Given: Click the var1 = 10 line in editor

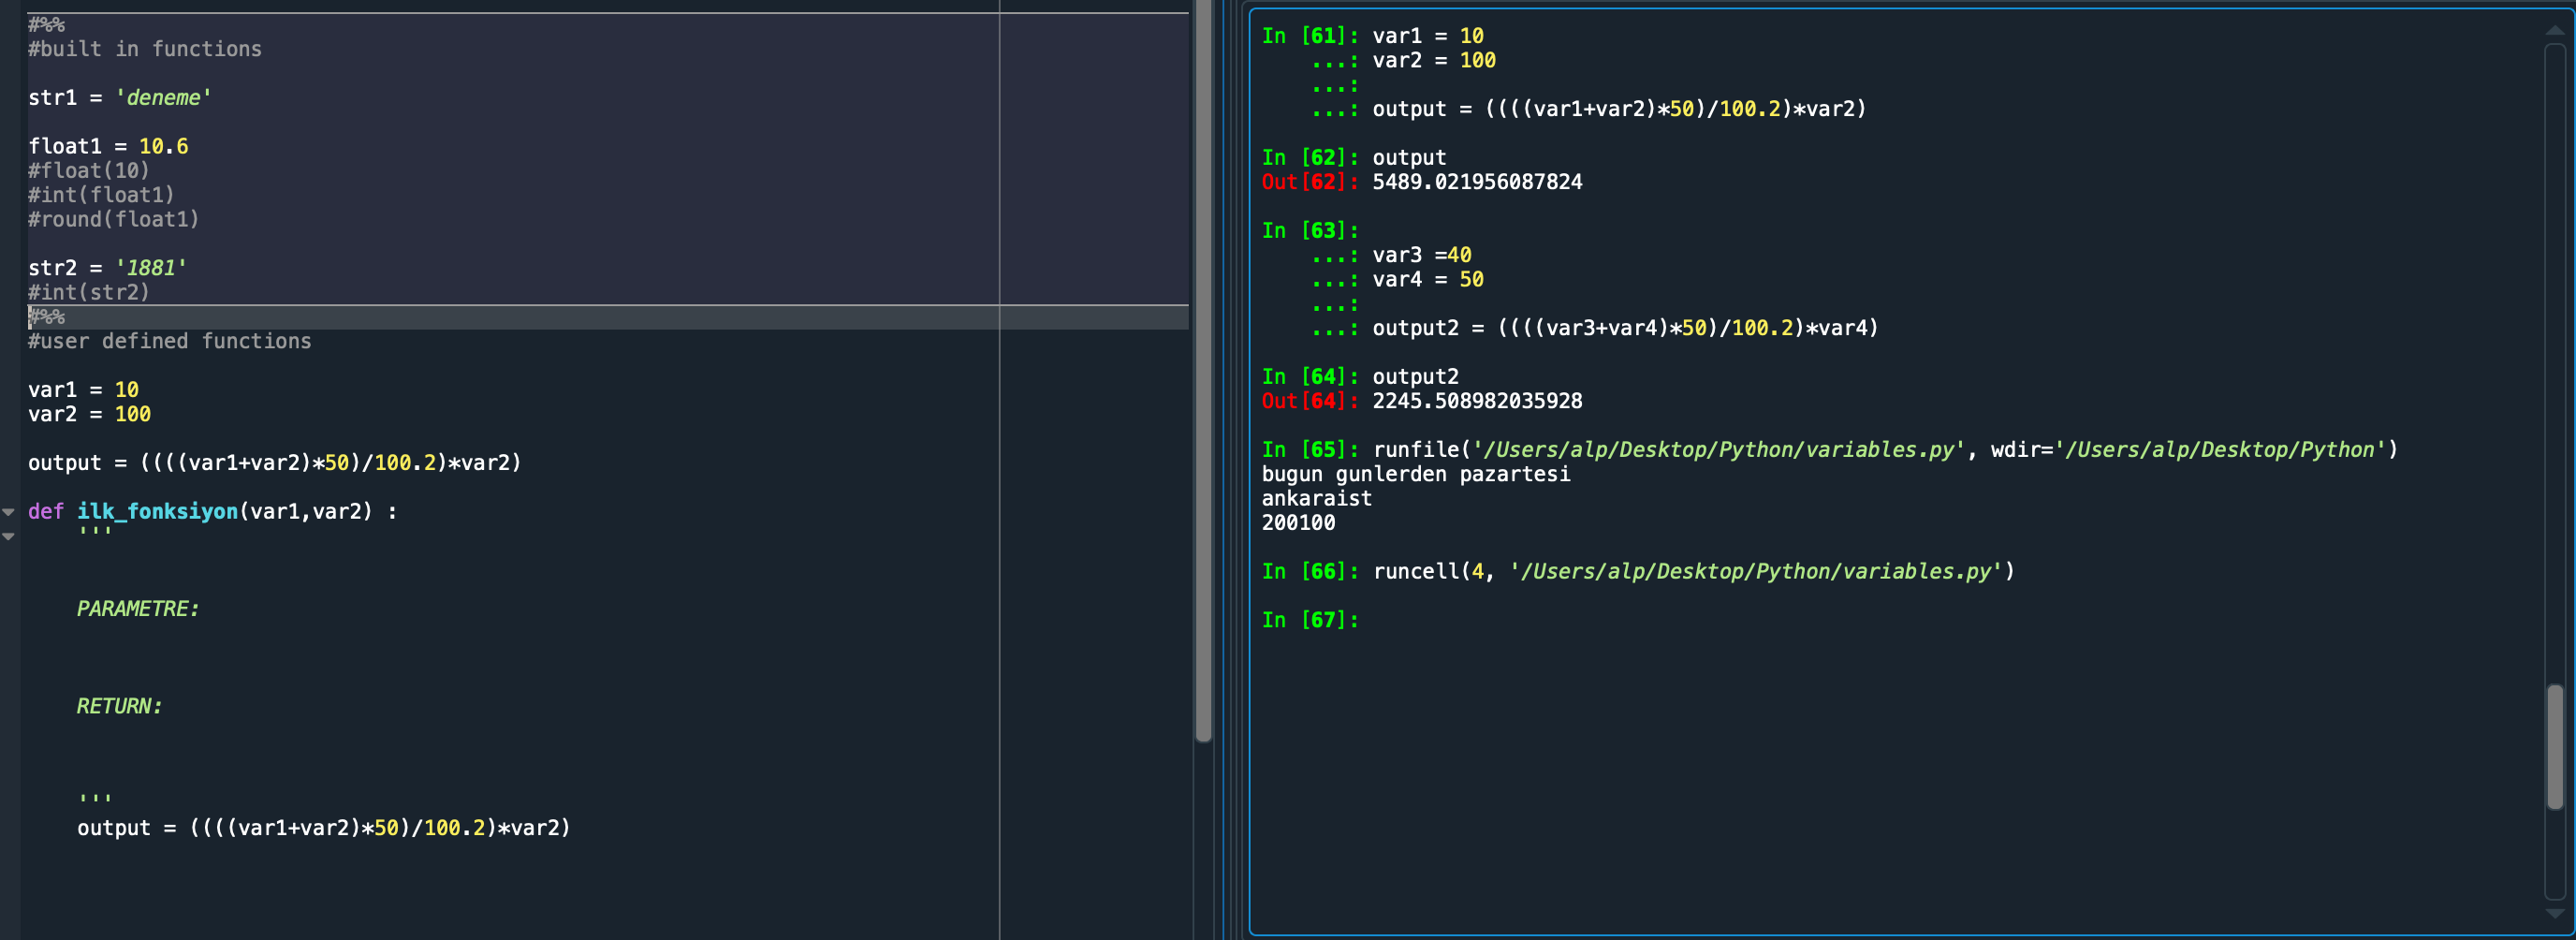Looking at the screenshot, I should tap(84, 390).
